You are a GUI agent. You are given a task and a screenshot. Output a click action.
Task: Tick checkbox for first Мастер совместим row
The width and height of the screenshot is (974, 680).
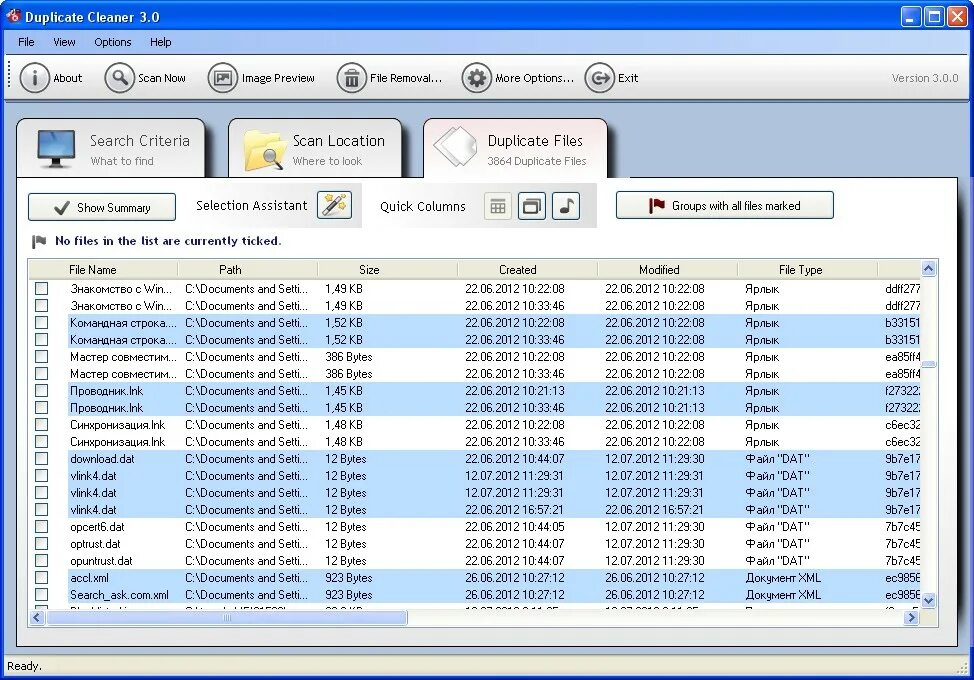pyautogui.click(x=42, y=357)
